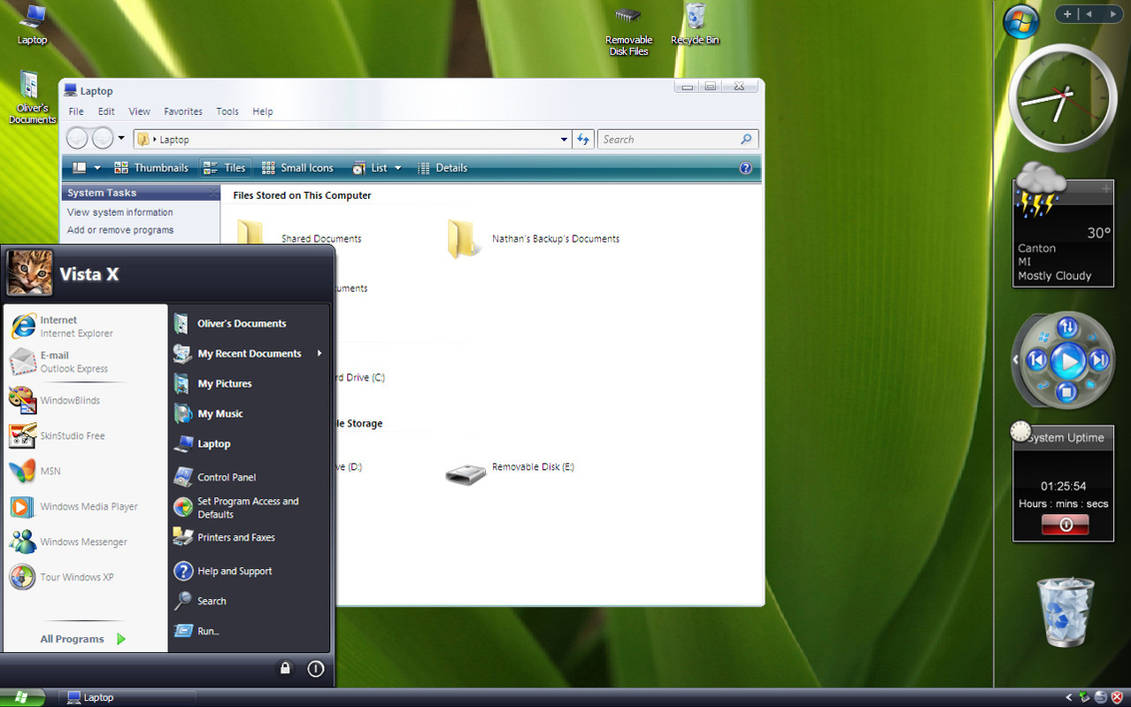
Task: Click the padlock lock button on the Start menu
Action: pyautogui.click(x=285, y=668)
